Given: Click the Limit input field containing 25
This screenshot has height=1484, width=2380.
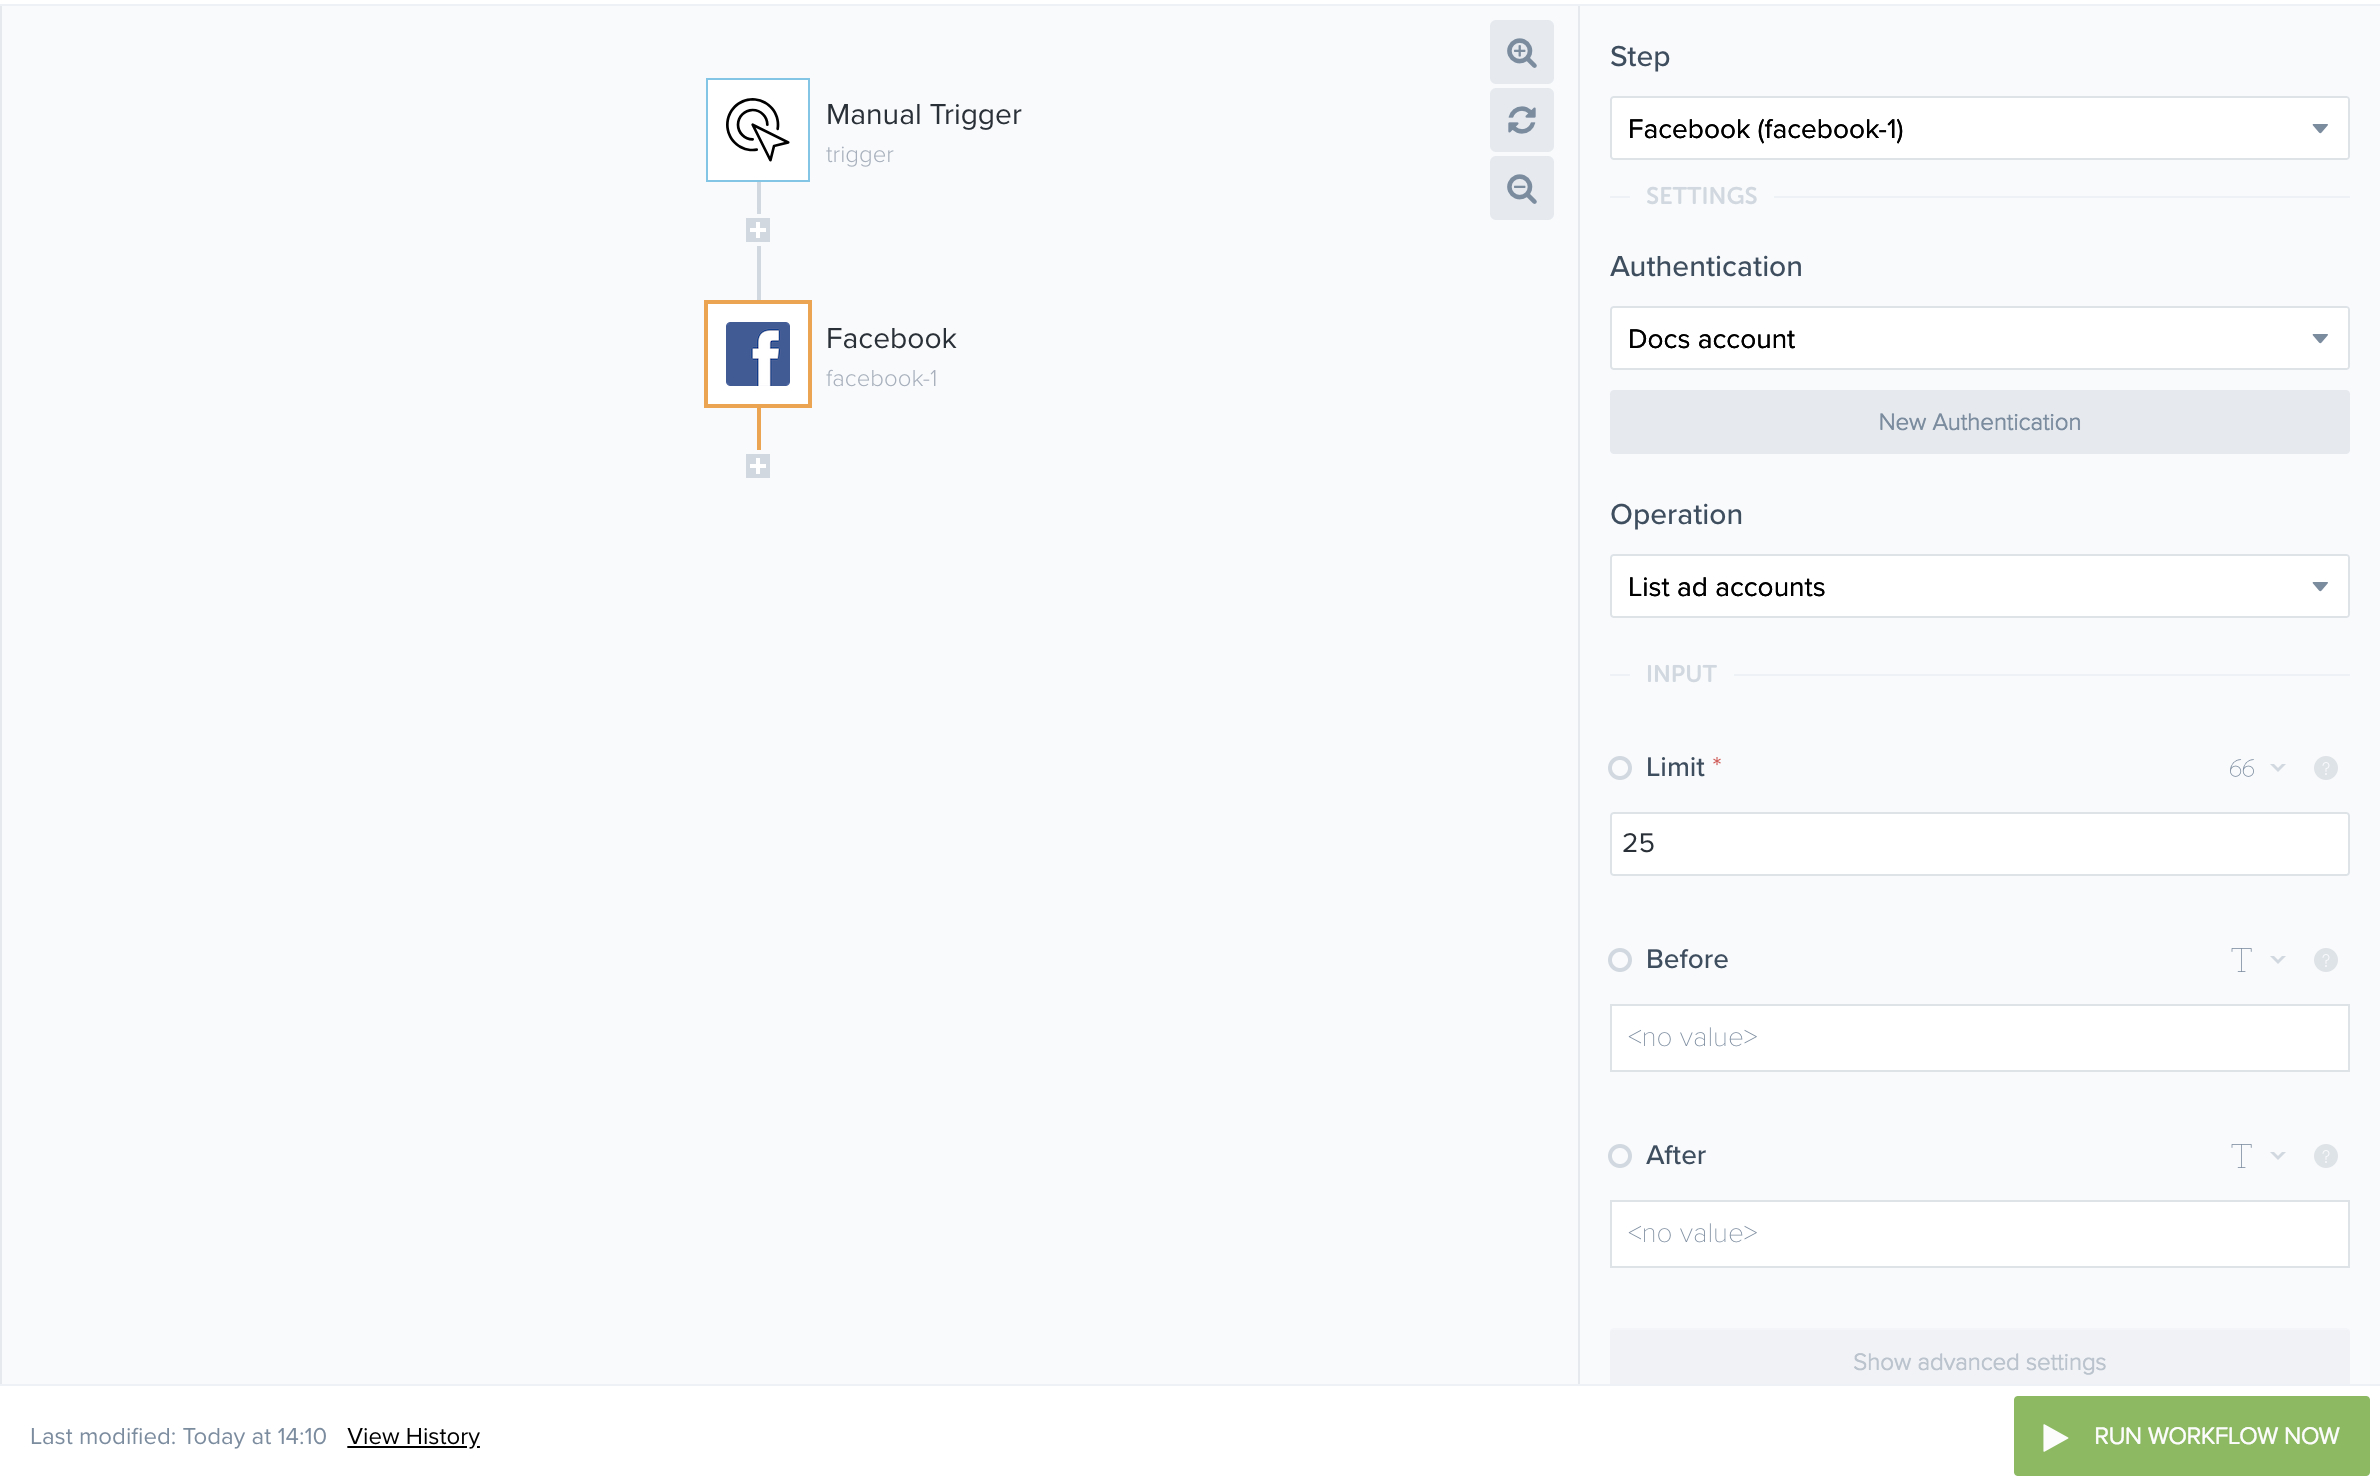Looking at the screenshot, I should pyautogui.click(x=1978, y=844).
